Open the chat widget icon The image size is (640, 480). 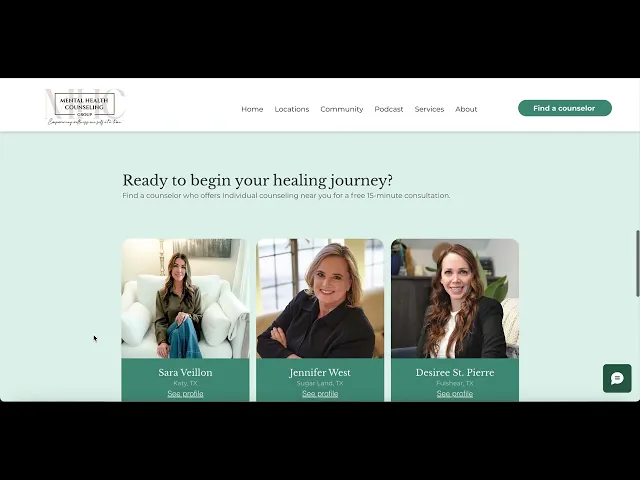[617, 378]
